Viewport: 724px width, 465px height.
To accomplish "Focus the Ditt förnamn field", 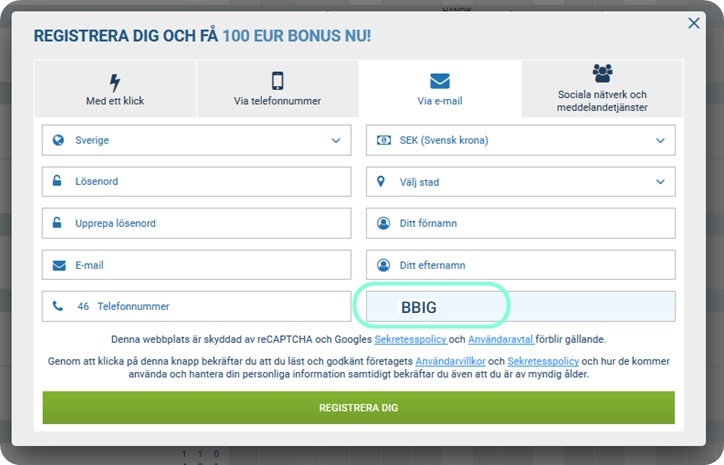I will [521, 223].
